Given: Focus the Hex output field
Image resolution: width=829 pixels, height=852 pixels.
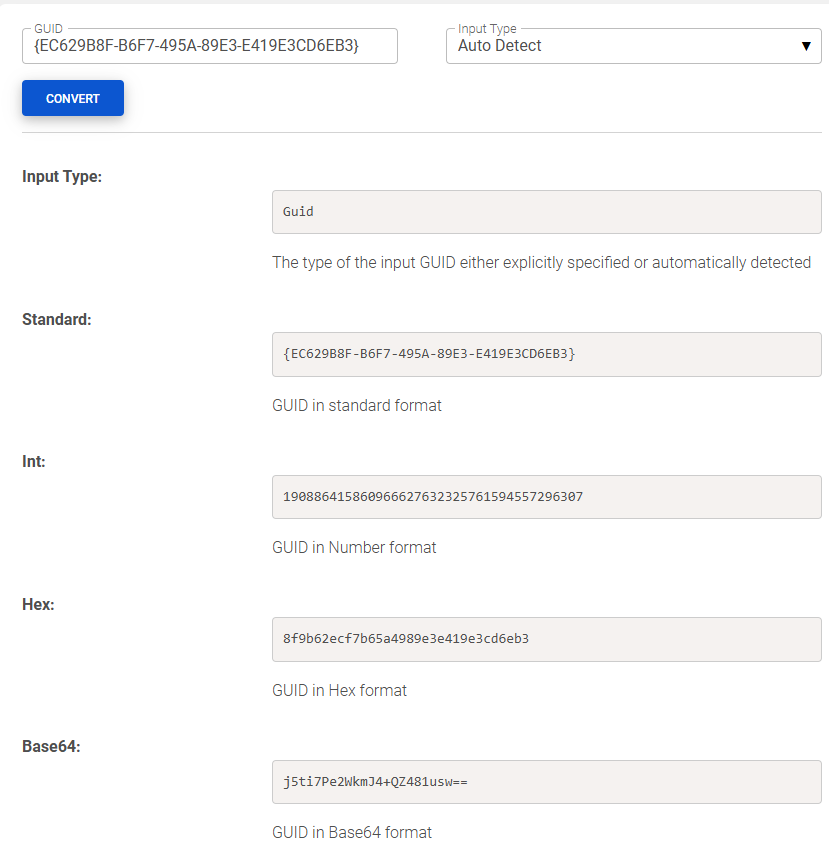Looking at the screenshot, I should click(x=546, y=639).
